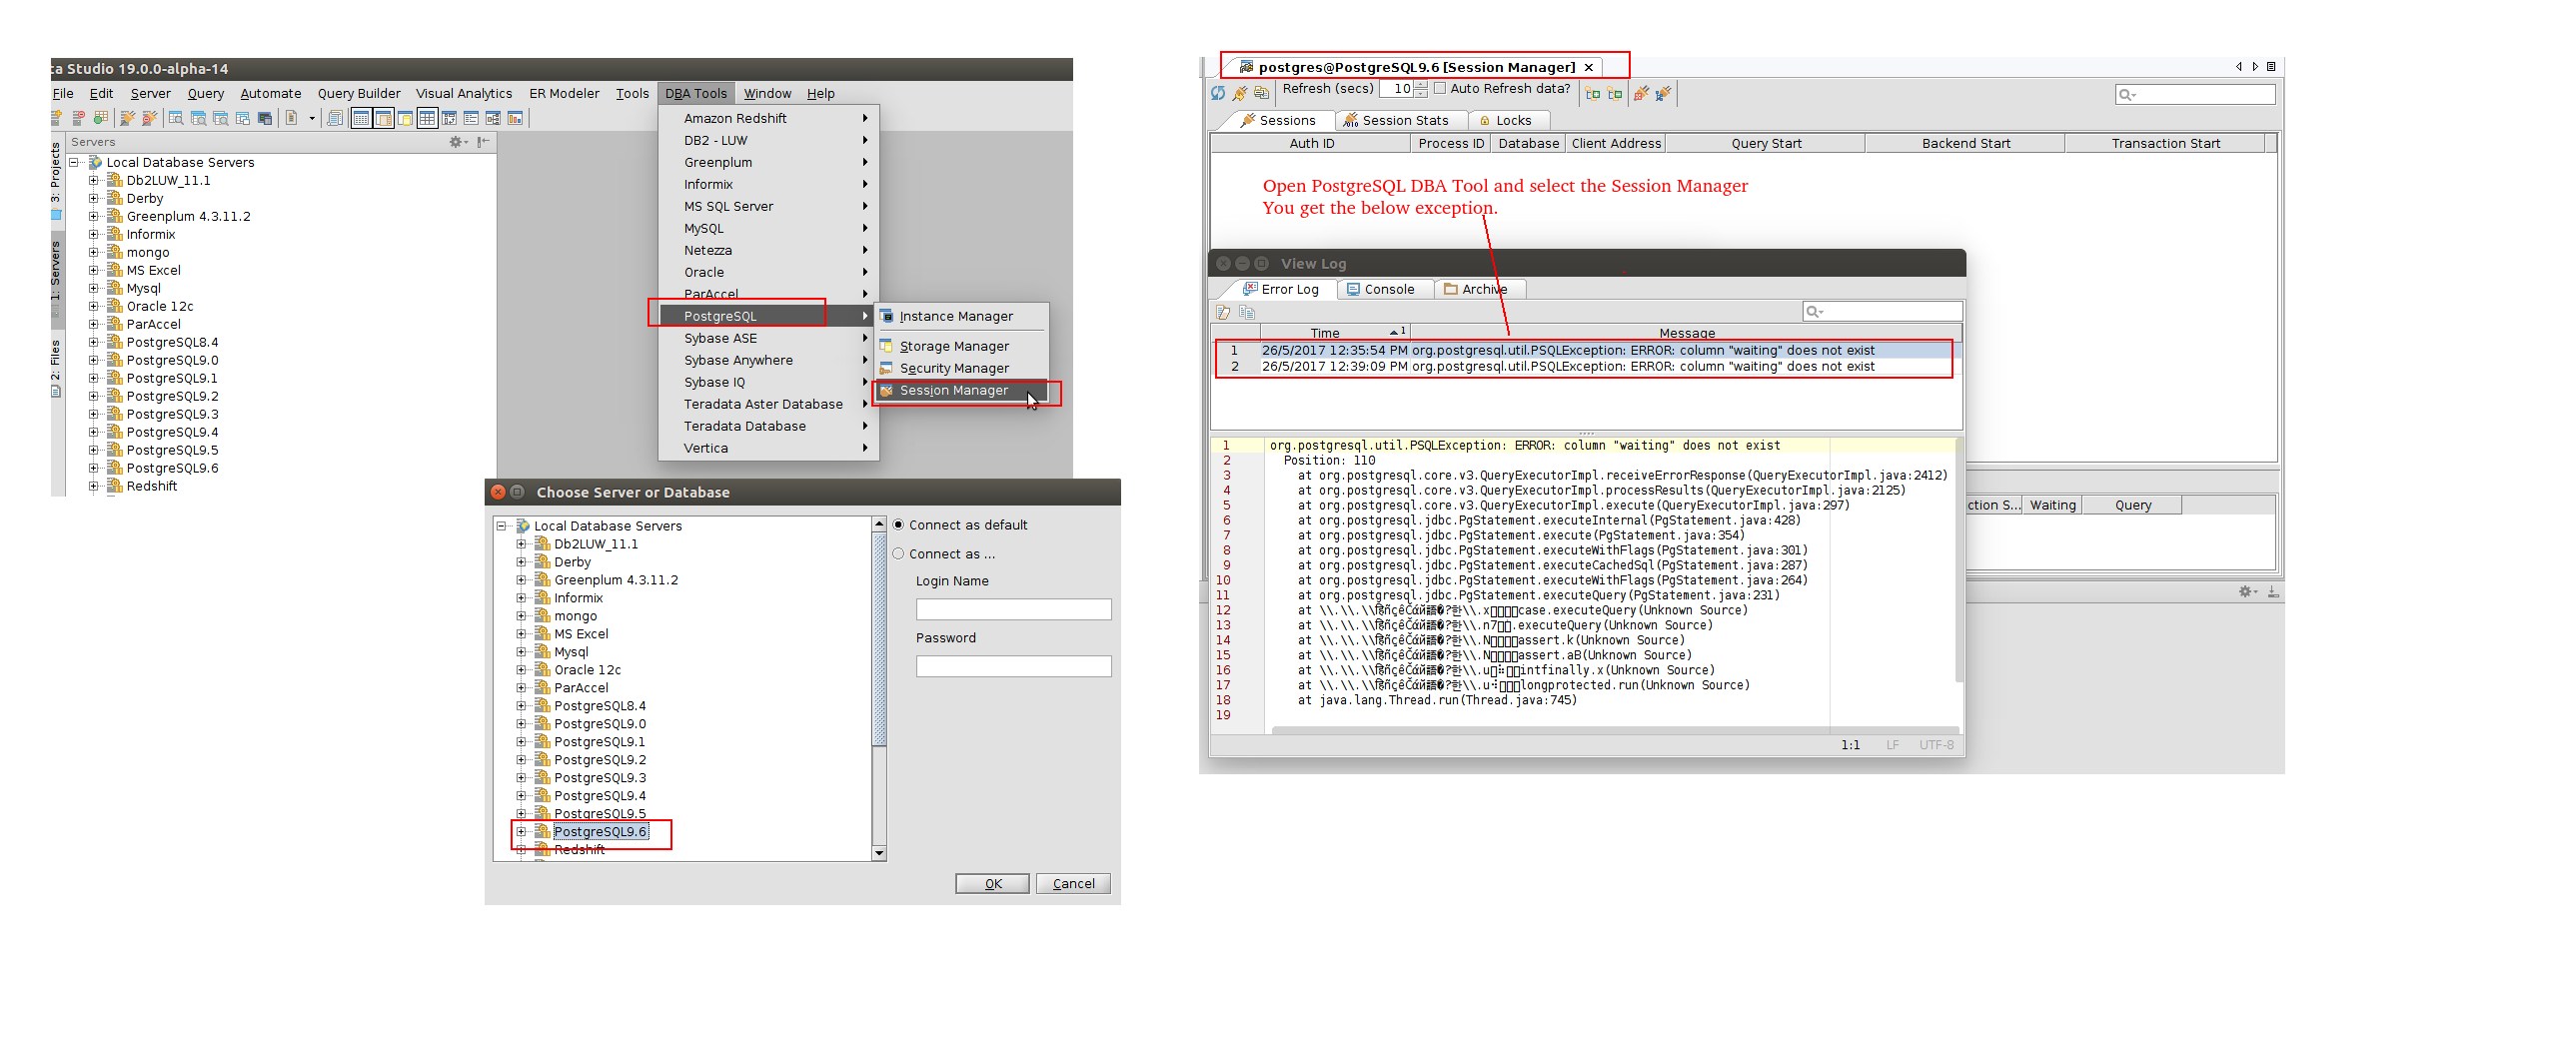
Task: Choose Session Manager from the PostgreSQL submenu
Action: click(961, 391)
